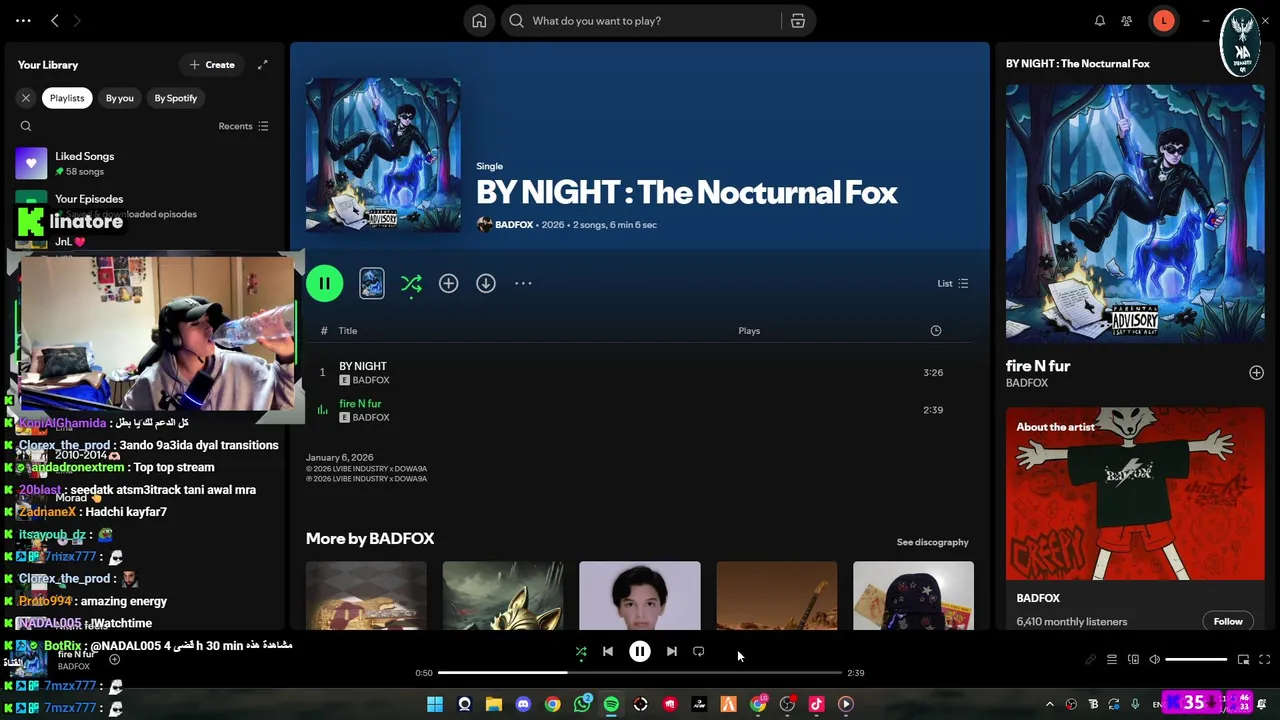This screenshot has width=1280, height=720.
Task: Pause the album with big green button
Action: coord(325,284)
